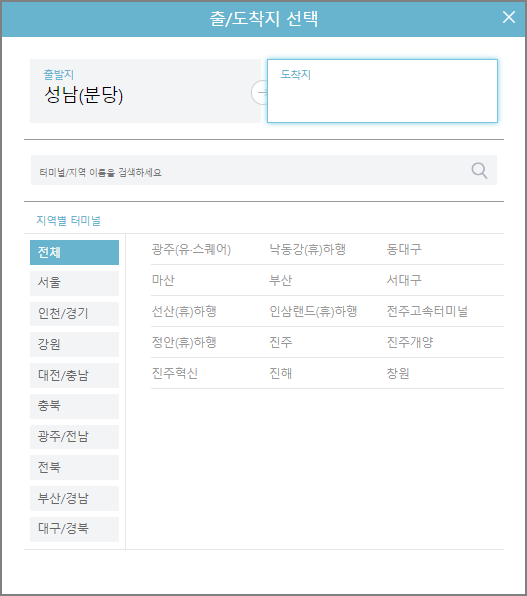
Task: Choose 진해 terminal
Action: pyautogui.click(x=281, y=373)
